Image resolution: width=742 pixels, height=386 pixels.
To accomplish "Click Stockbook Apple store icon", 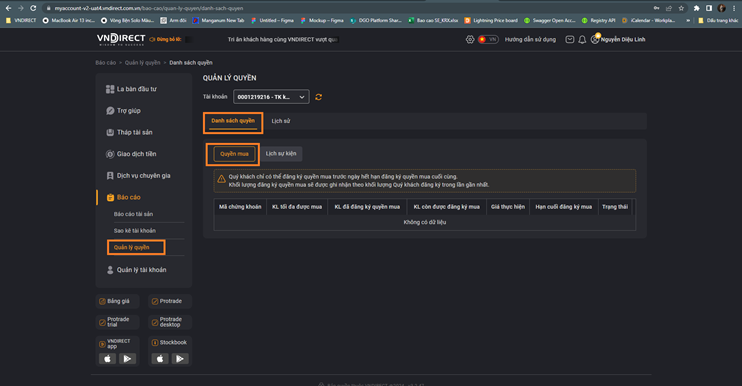I will pyautogui.click(x=160, y=359).
